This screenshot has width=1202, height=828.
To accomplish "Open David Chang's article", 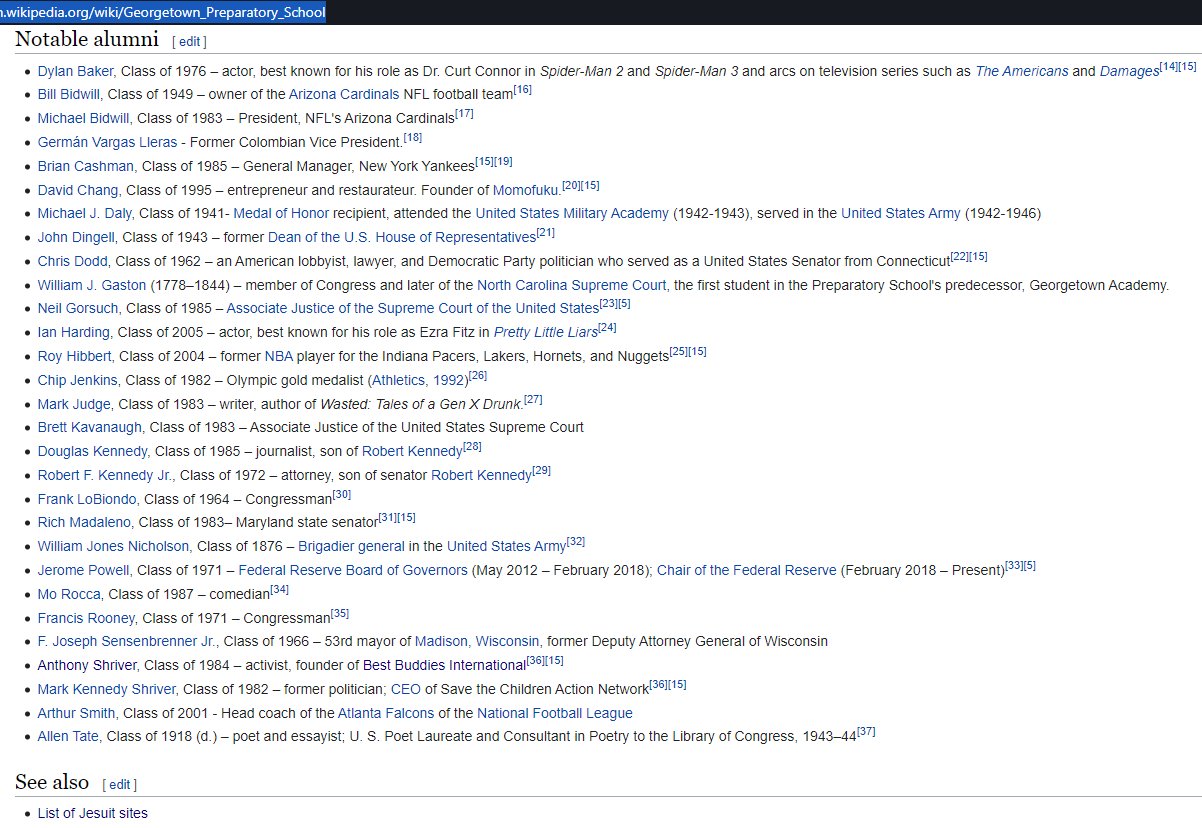I will click(x=79, y=190).
